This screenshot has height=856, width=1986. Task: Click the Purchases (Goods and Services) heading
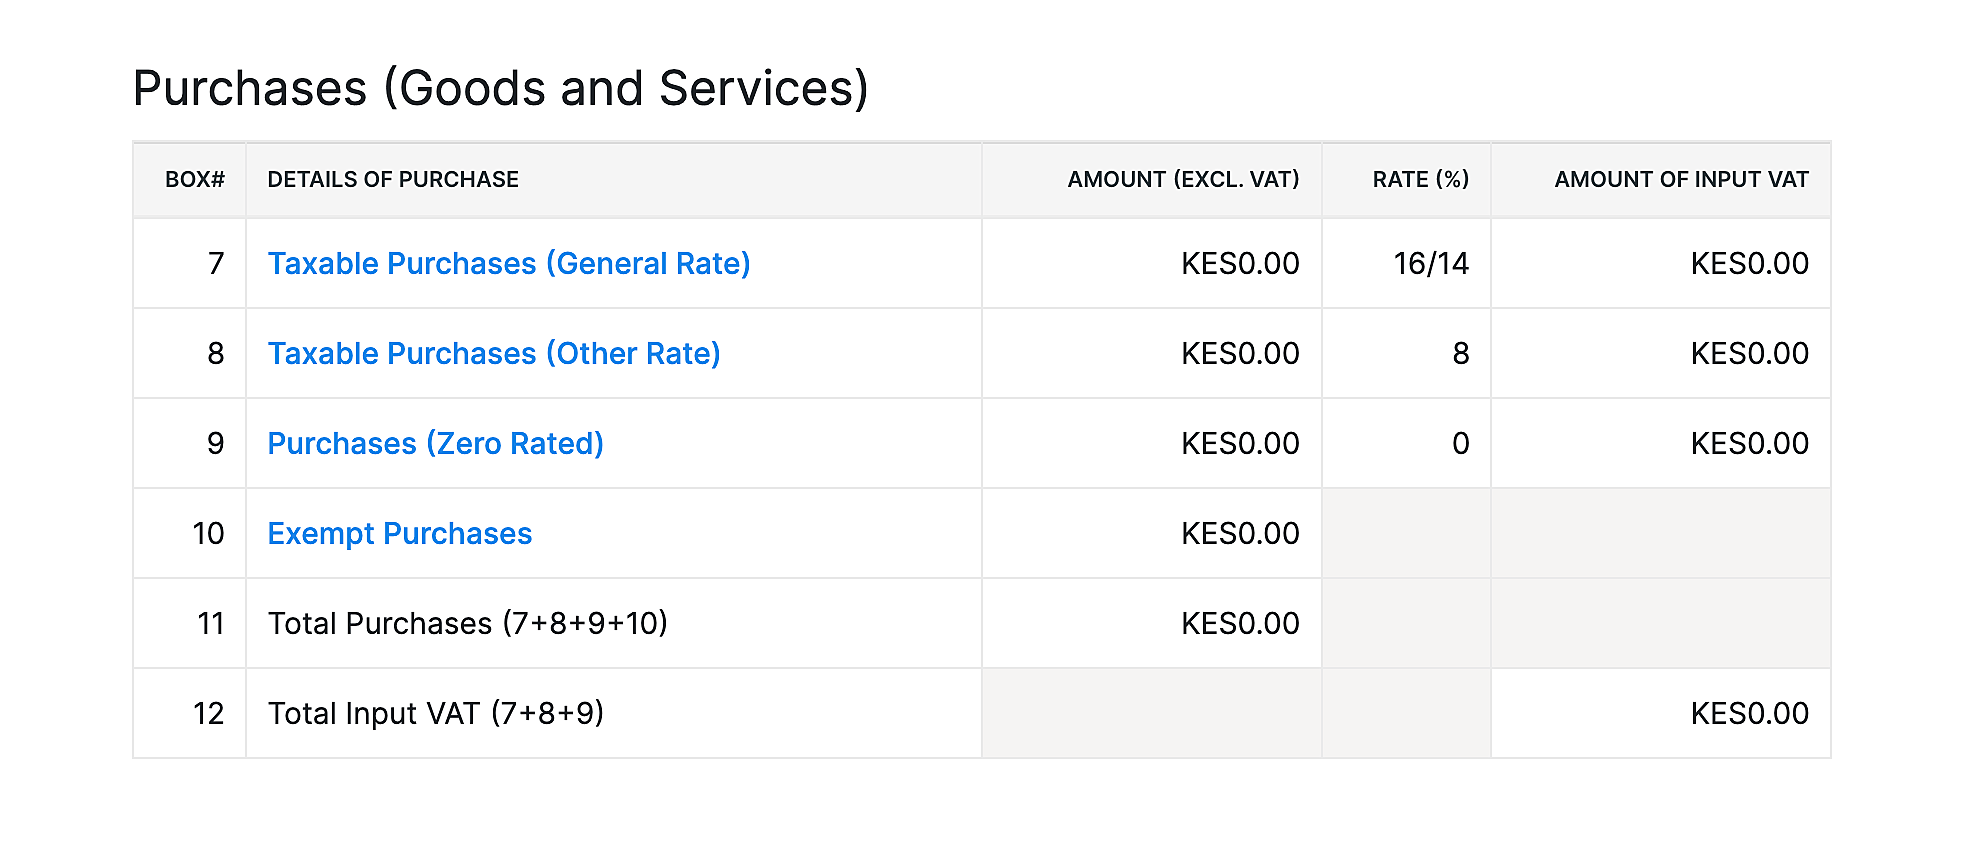(x=501, y=88)
